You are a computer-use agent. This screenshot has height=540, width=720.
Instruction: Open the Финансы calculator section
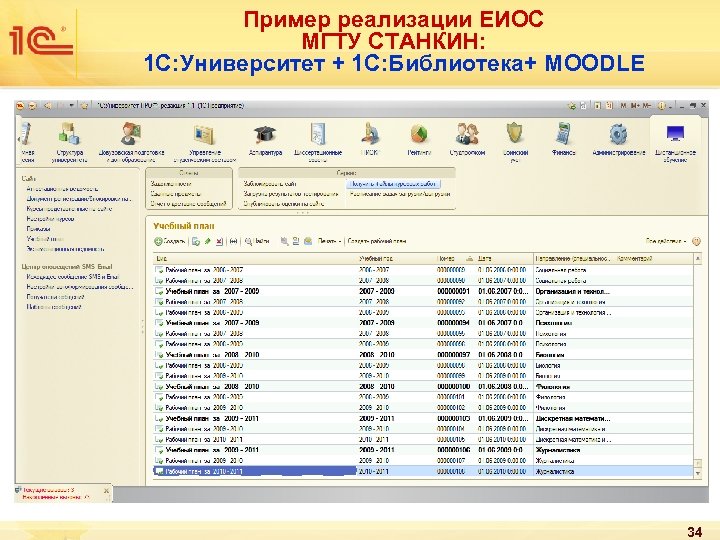click(563, 141)
